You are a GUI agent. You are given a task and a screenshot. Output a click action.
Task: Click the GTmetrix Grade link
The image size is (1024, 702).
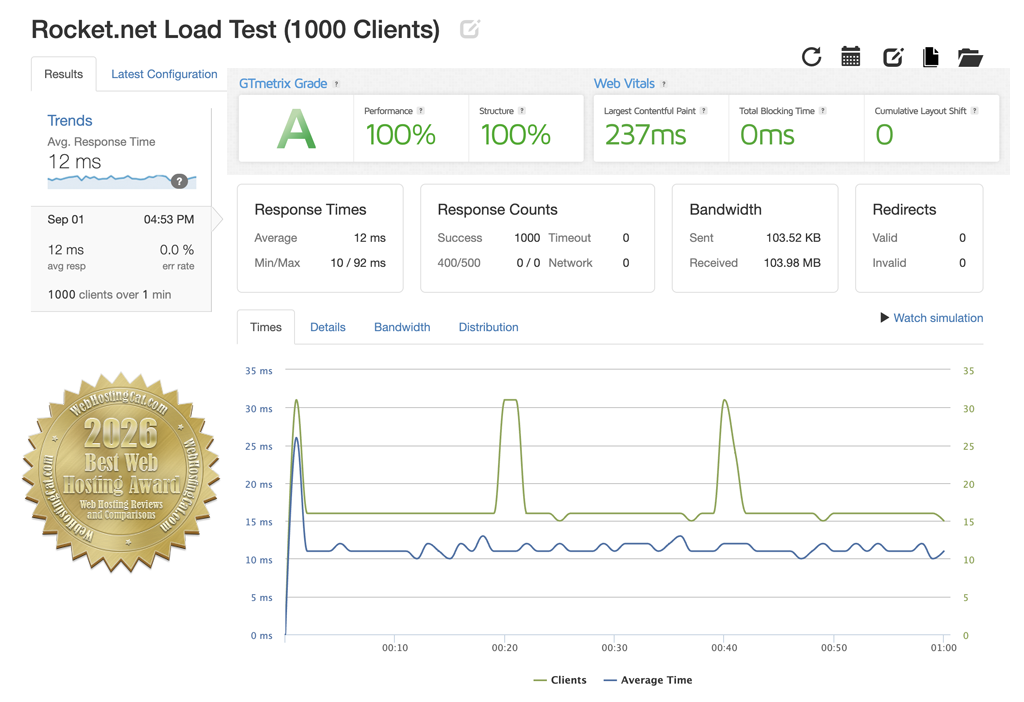pyautogui.click(x=283, y=84)
